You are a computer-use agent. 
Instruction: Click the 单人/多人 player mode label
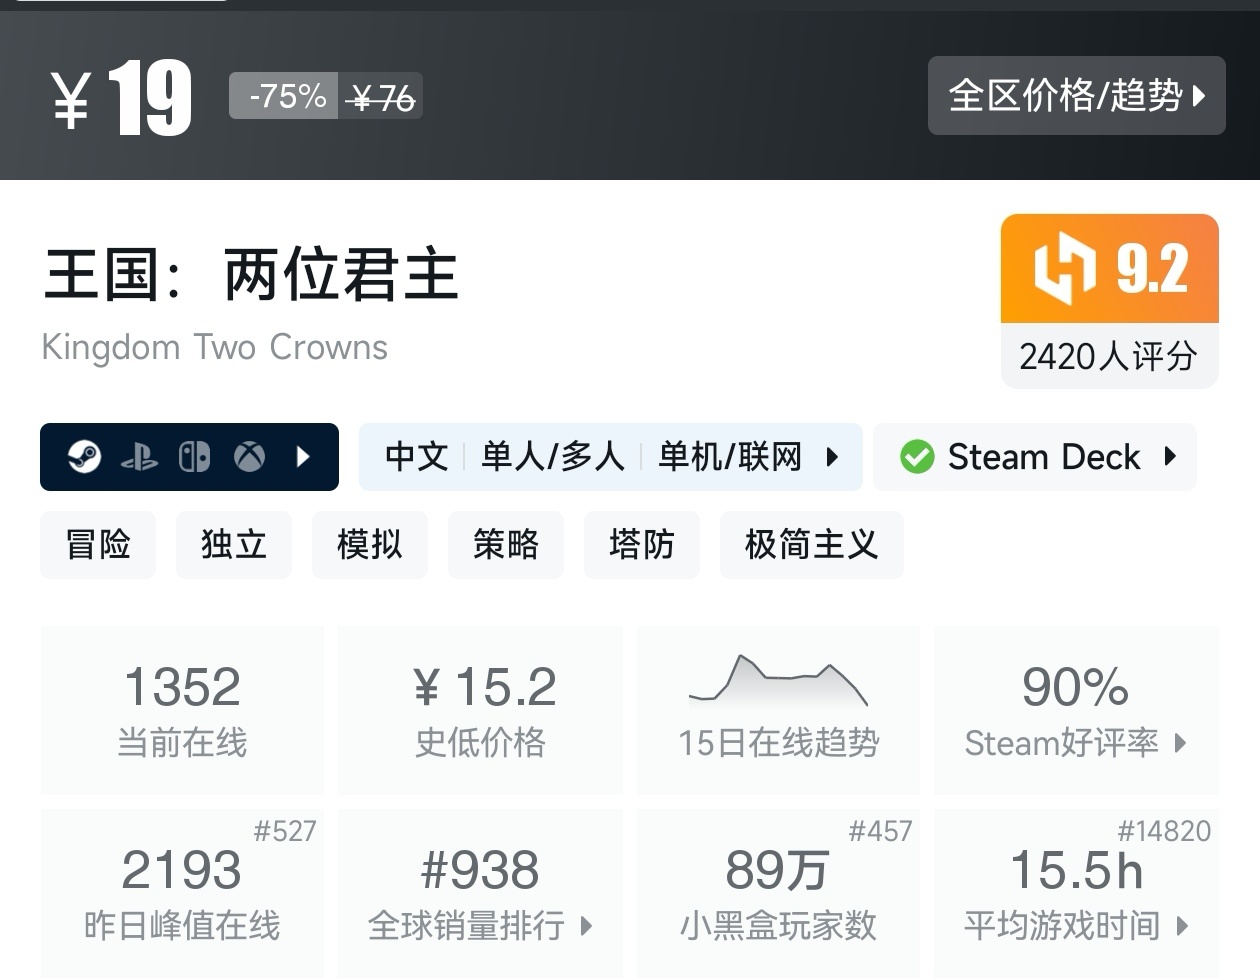[x=553, y=457]
